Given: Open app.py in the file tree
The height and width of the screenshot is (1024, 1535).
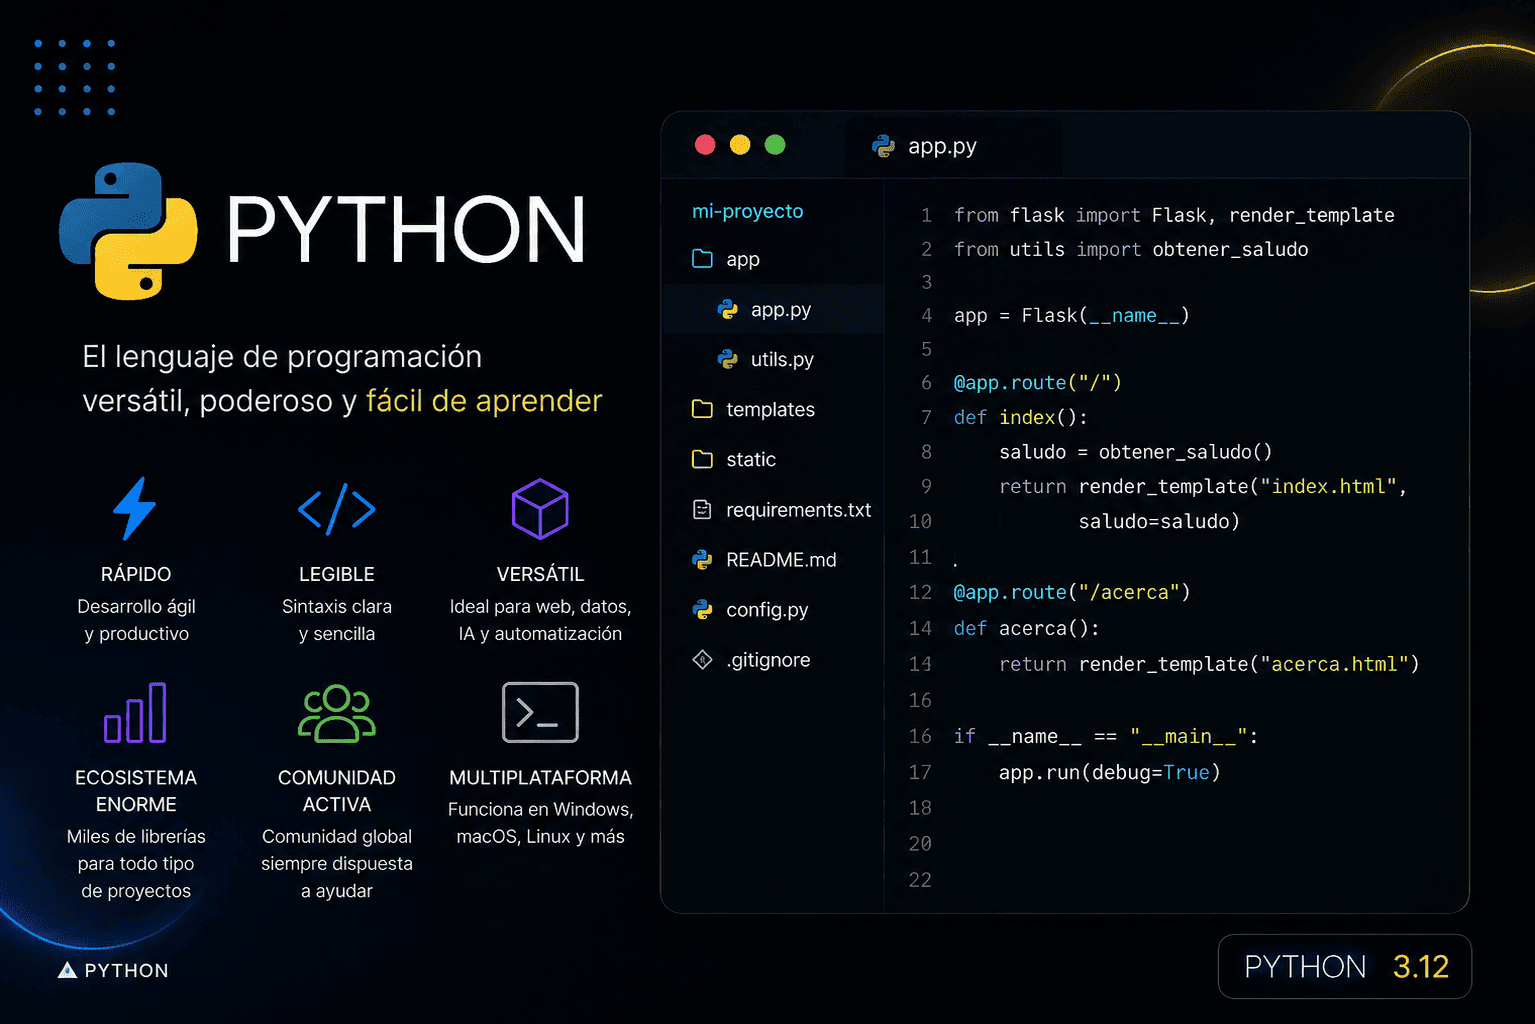Looking at the screenshot, I should (772, 309).
